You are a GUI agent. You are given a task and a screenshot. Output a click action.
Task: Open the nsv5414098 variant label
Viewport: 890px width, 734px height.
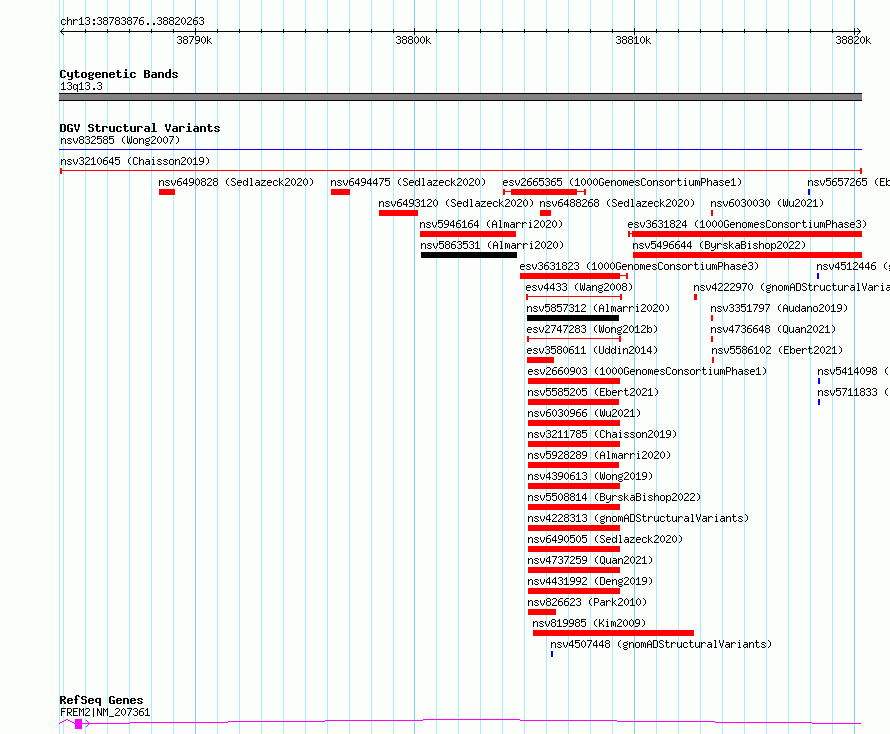[x=853, y=371]
